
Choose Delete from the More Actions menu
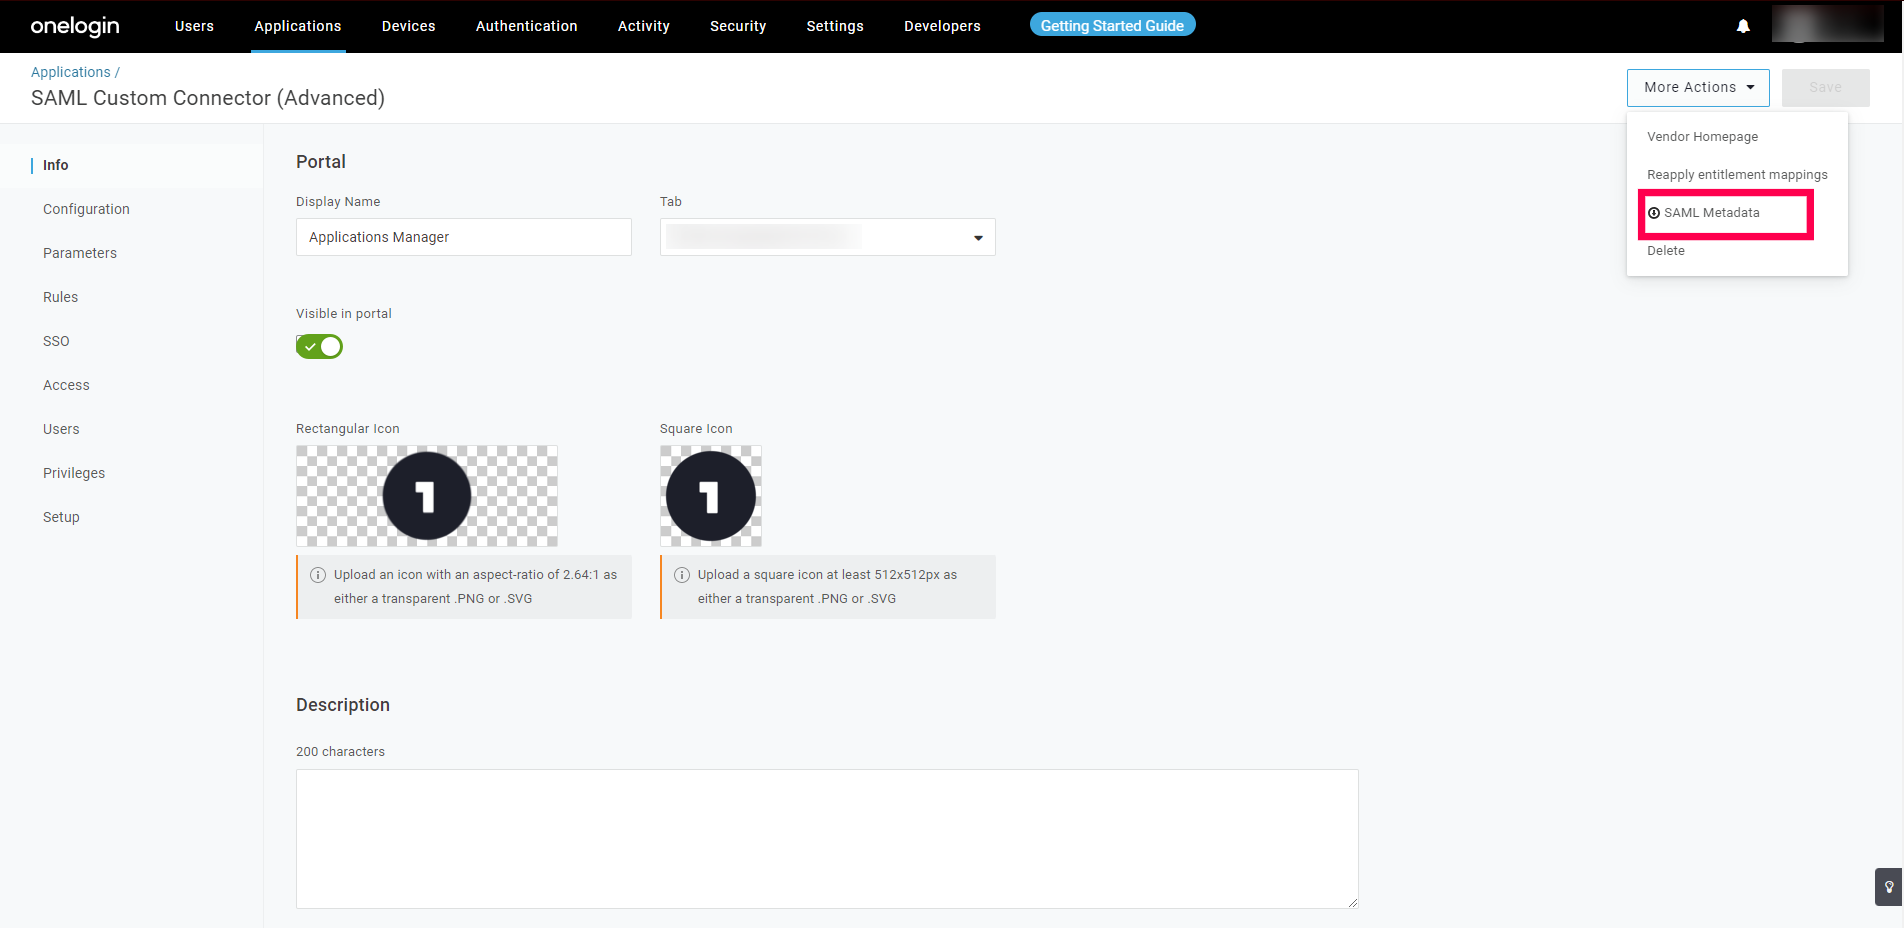coord(1666,251)
